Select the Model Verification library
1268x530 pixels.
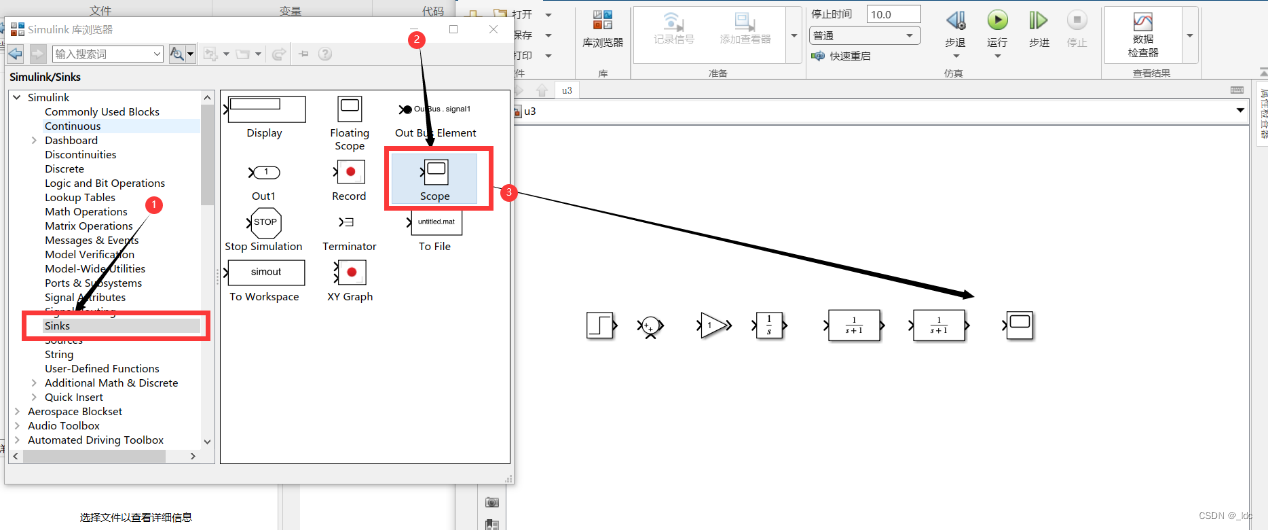coord(89,254)
